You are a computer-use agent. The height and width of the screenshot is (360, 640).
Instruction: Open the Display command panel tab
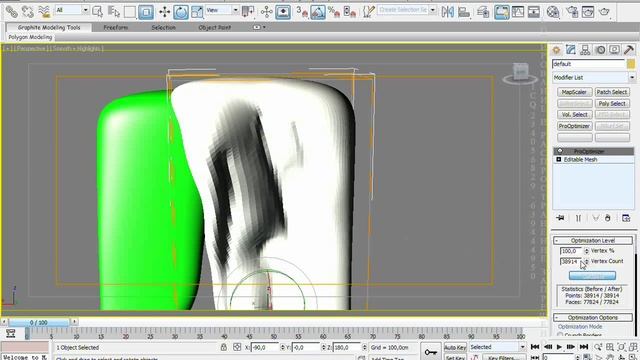coord(614,50)
